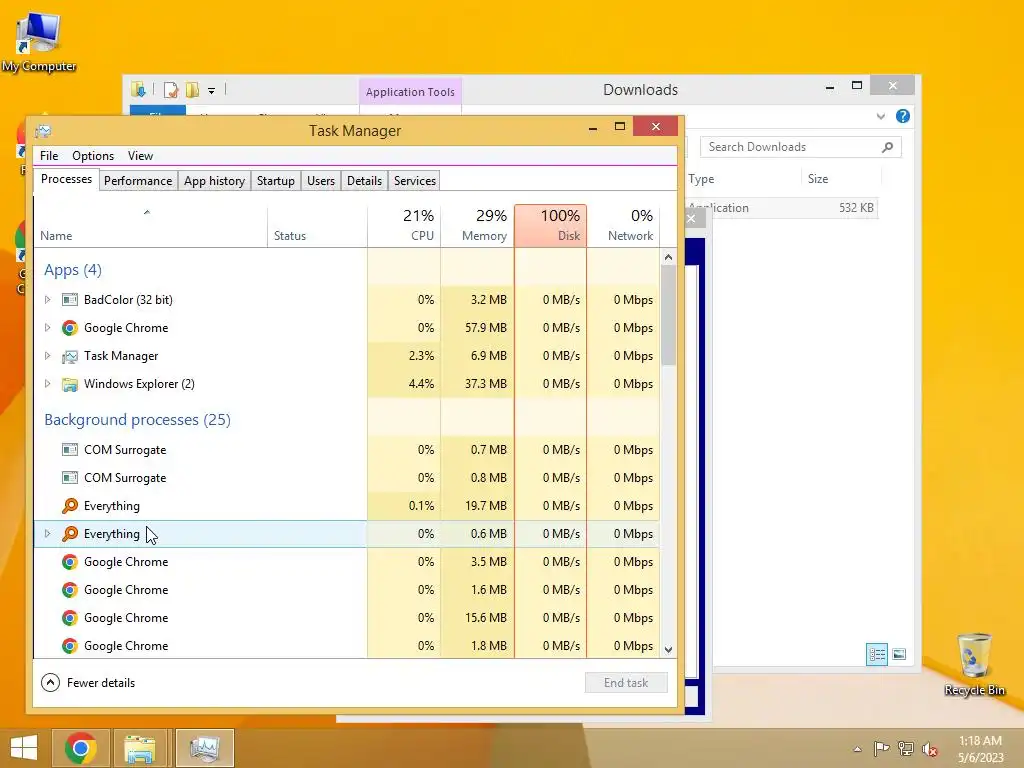
Task: Click New Folder icon in Downloads toolbar
Action: [192, 89]
